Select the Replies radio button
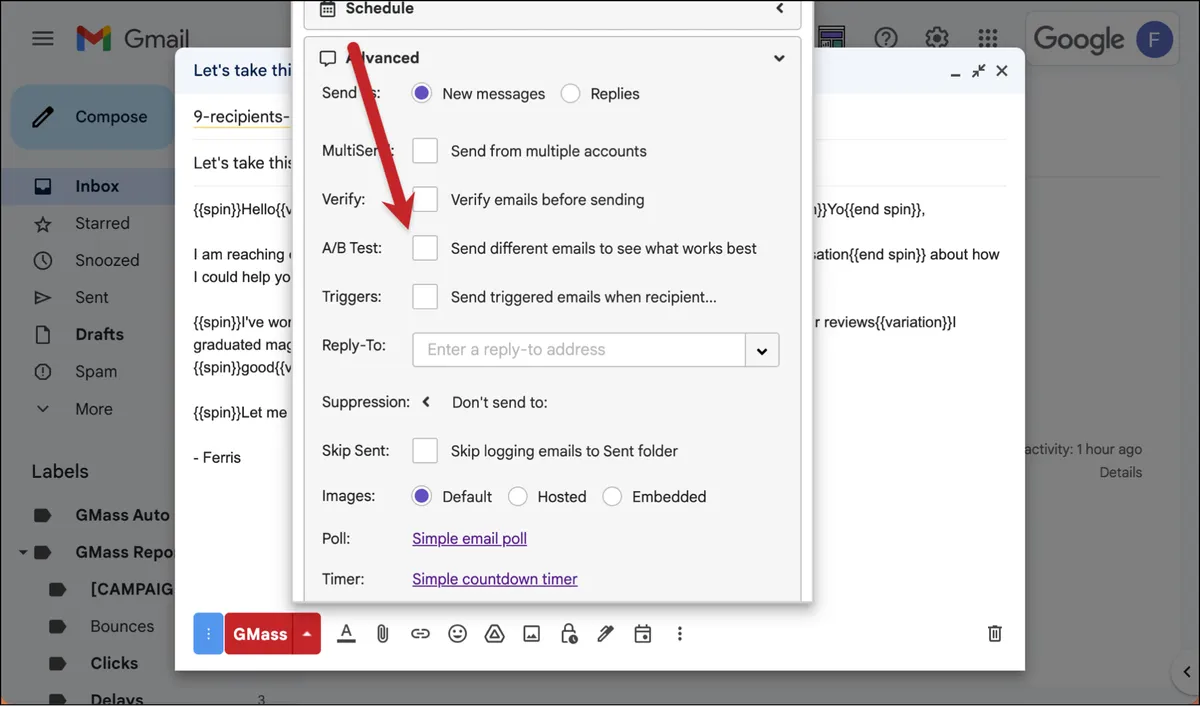This screenshot has height=706, width=1200. point(570,93)
